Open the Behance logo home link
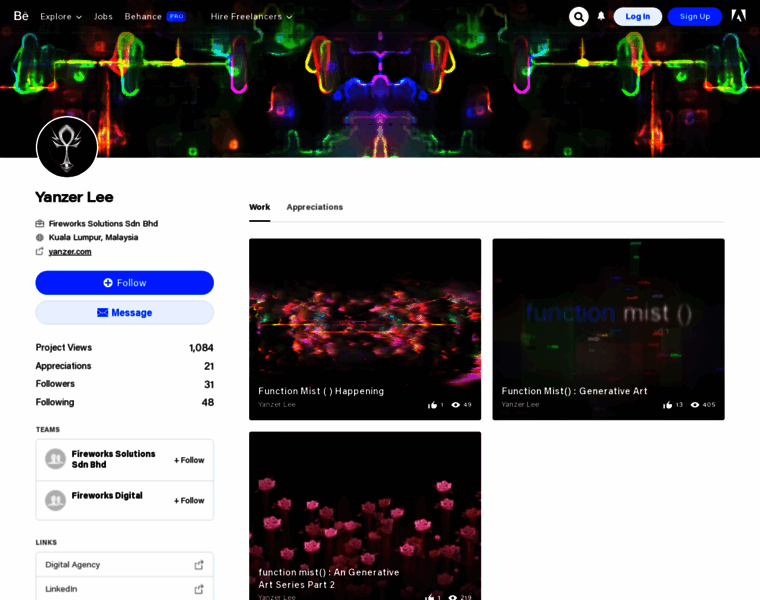 [21, 16]
